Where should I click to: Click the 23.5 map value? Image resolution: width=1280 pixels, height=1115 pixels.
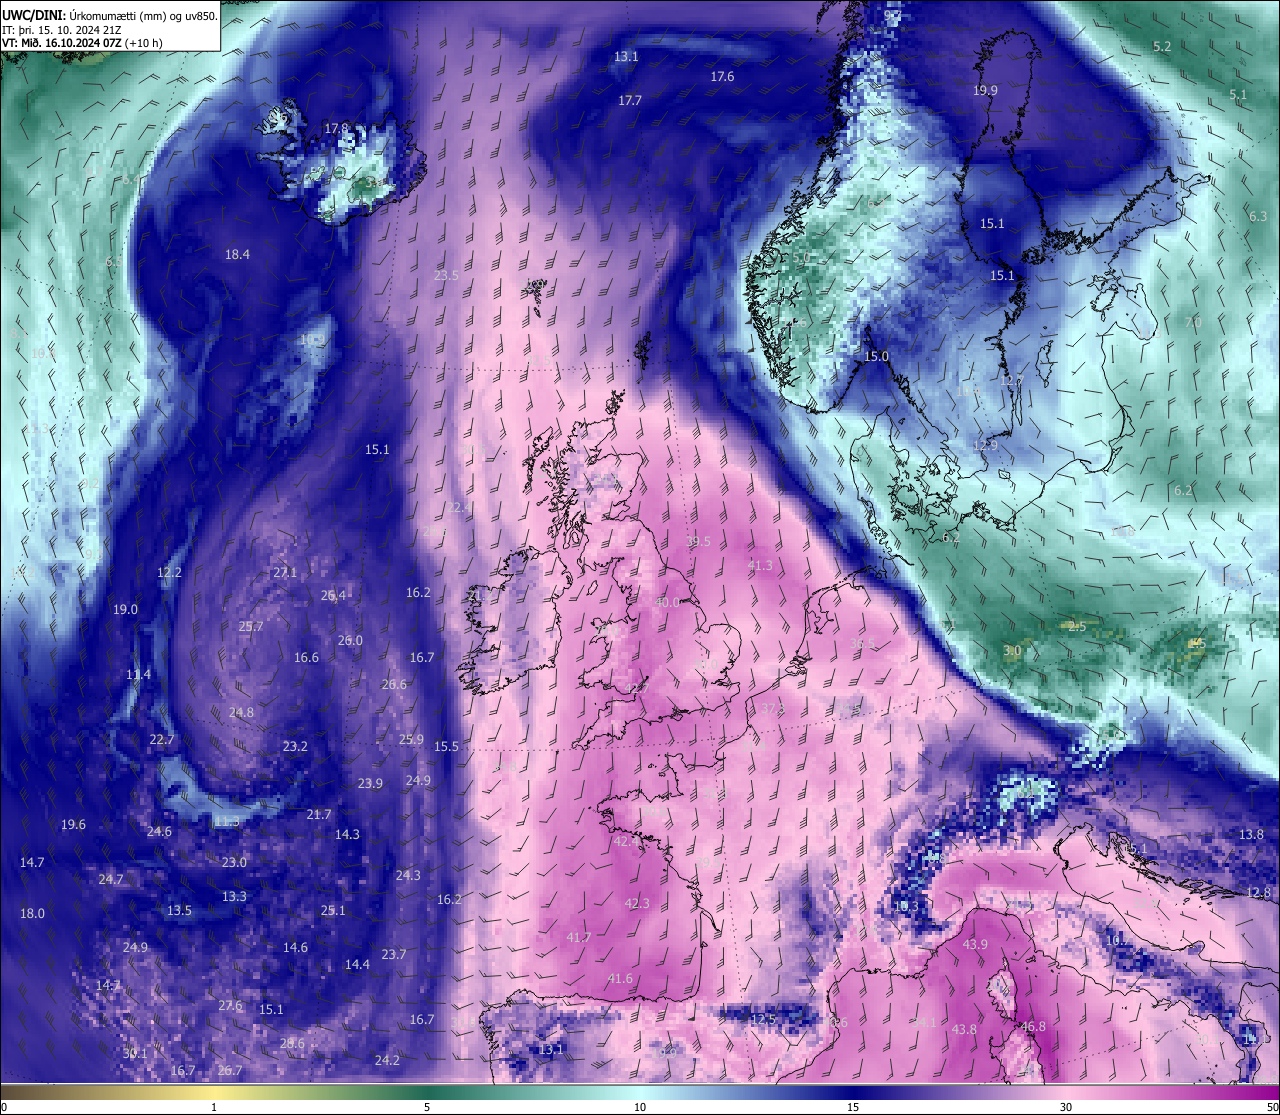(447, 275)
